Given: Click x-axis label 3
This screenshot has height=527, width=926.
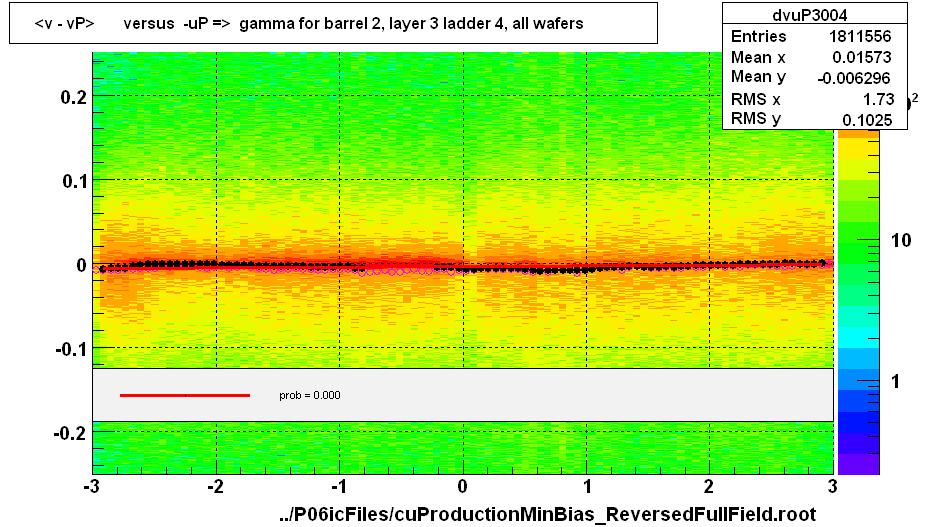Looking at the screenshot, I should pyautogui.click(x=832, y=486).
